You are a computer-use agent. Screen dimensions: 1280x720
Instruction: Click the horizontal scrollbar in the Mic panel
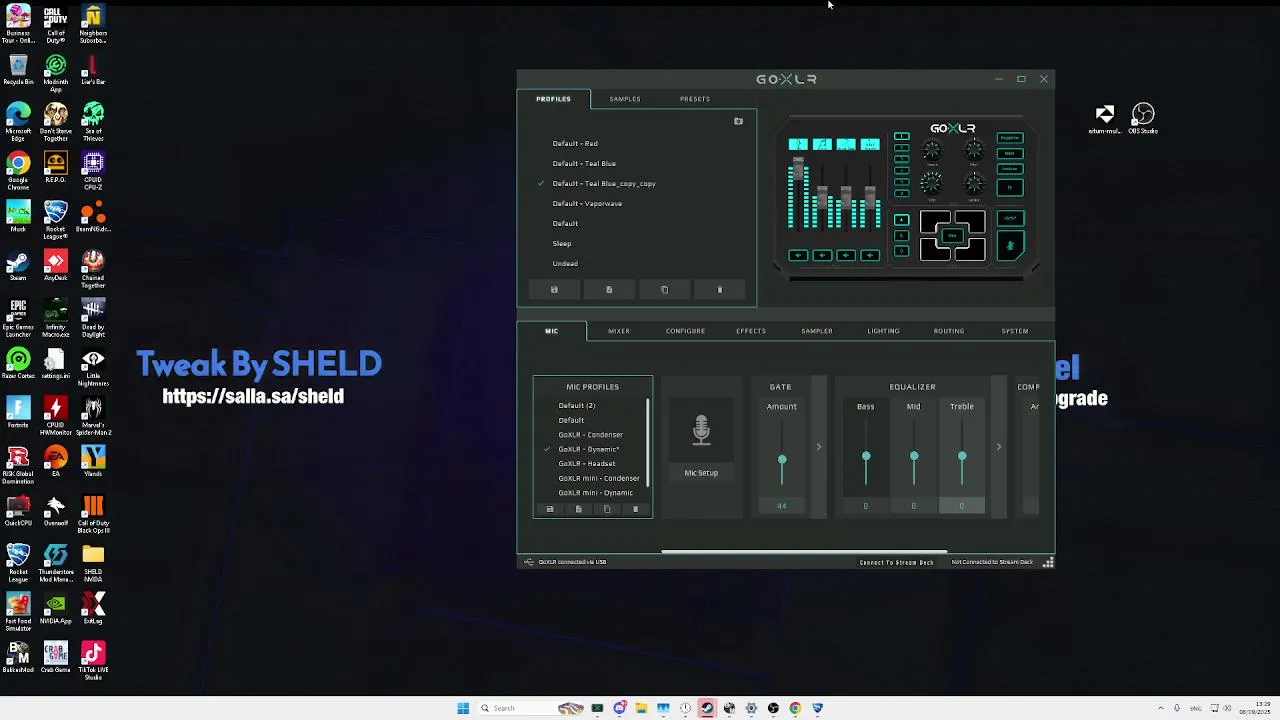(804, 551)
